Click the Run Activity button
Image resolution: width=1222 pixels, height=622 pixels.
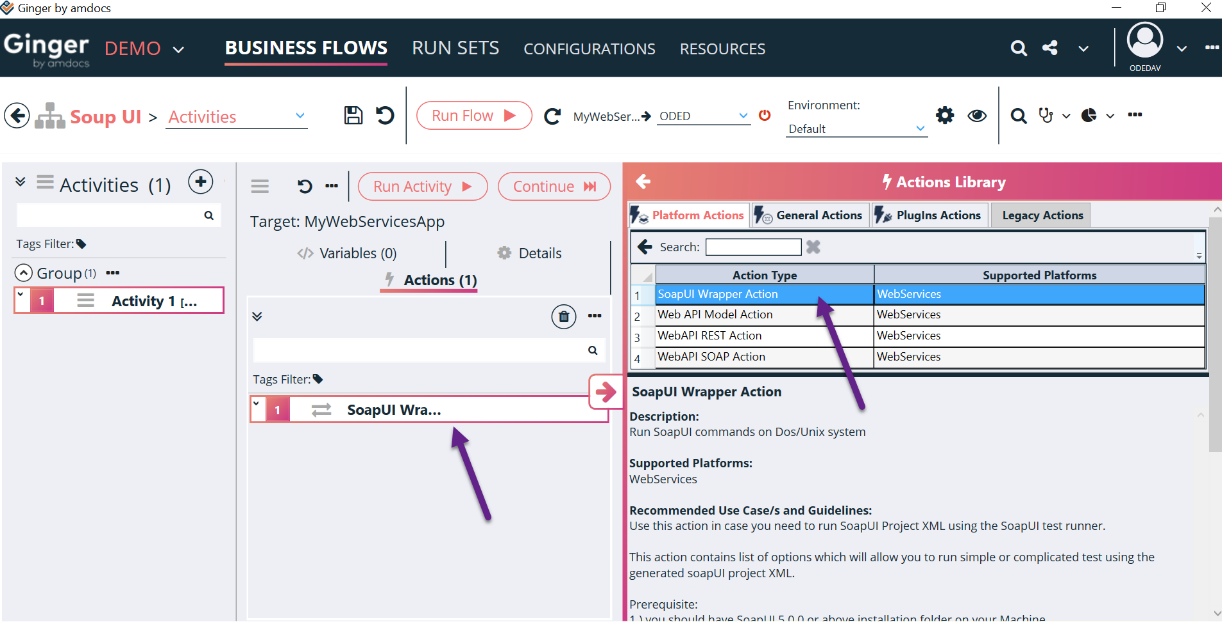422,186
